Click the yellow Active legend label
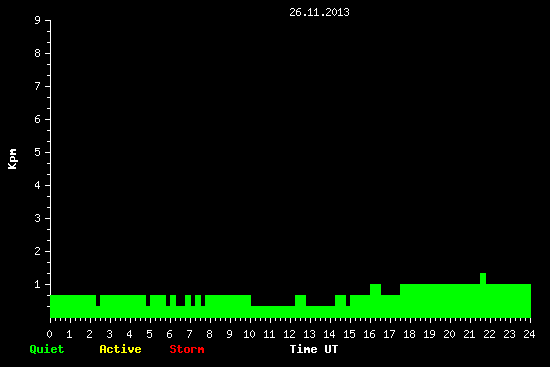 coord(120,349)
